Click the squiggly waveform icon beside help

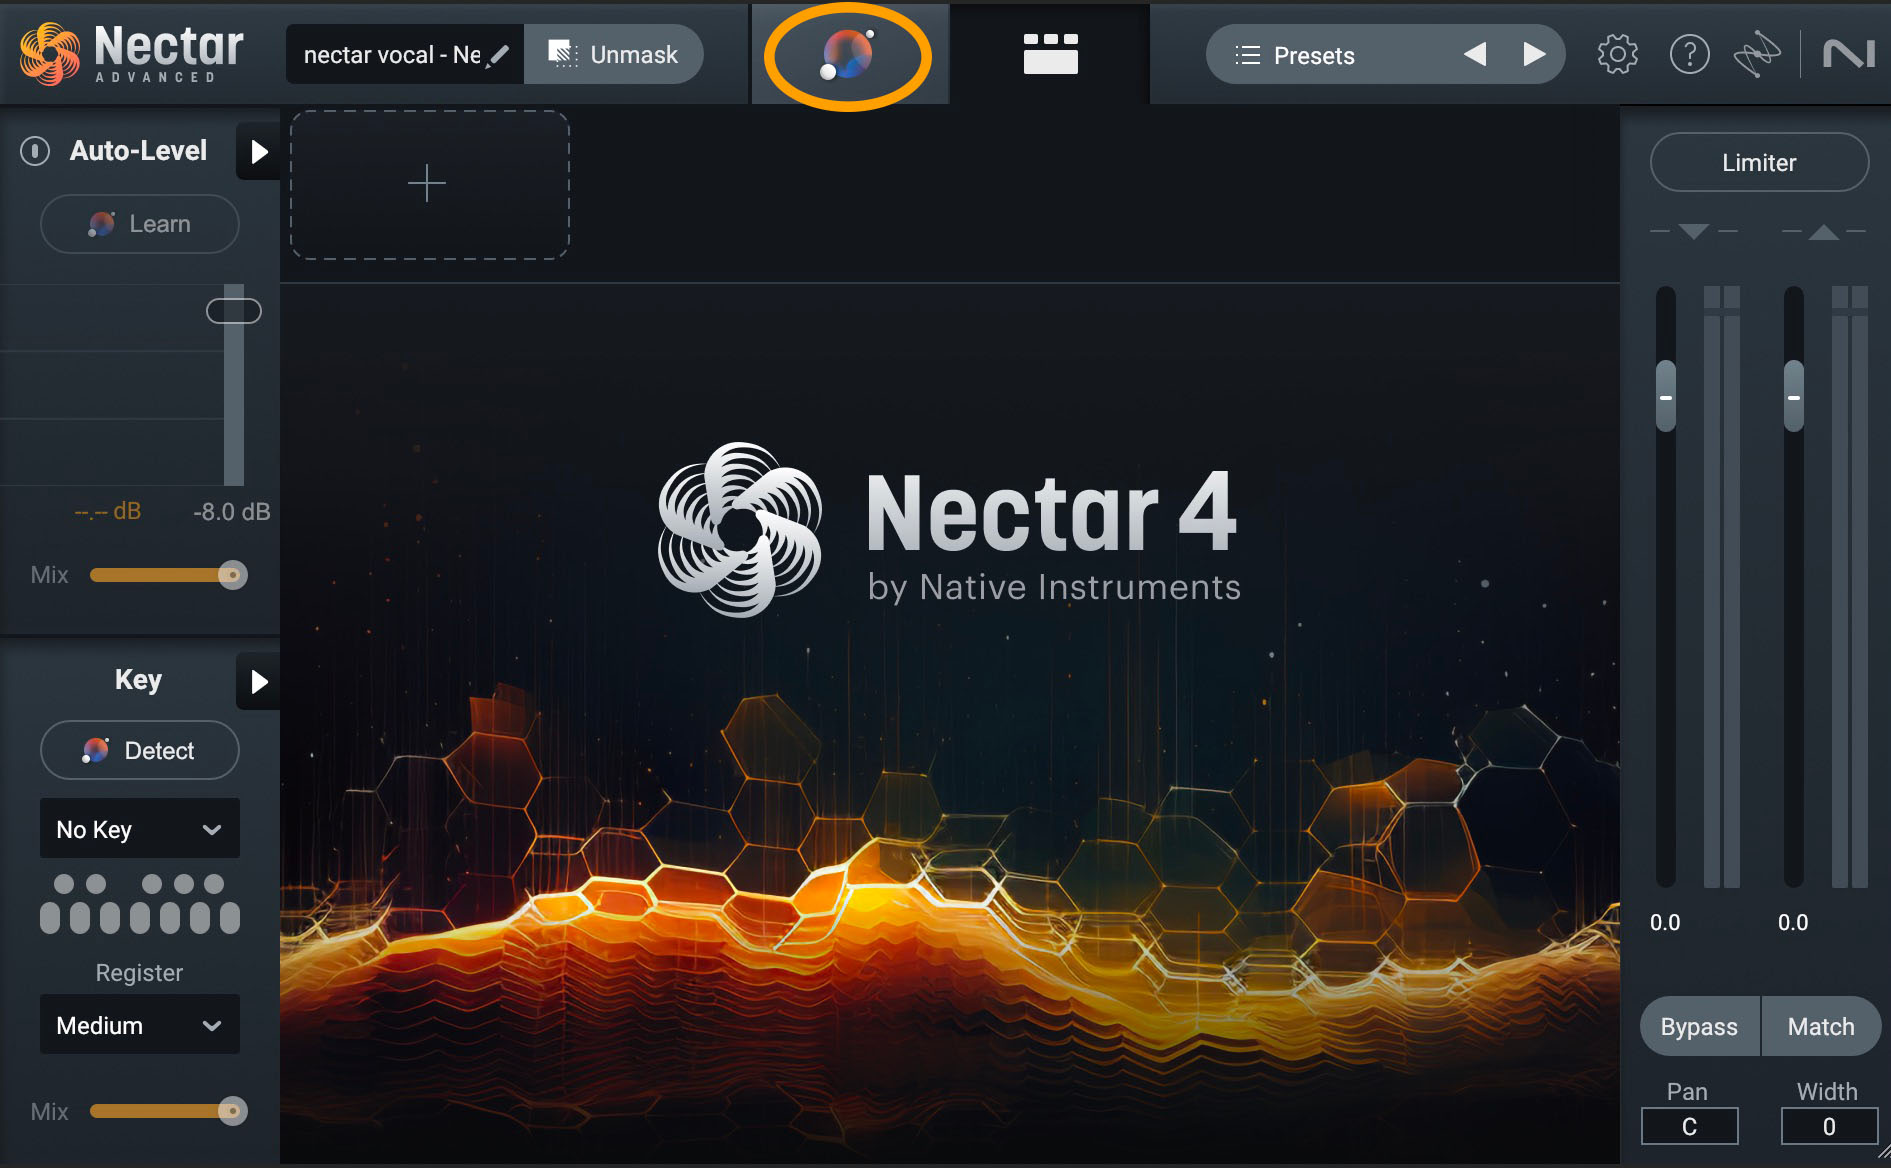1757,54
